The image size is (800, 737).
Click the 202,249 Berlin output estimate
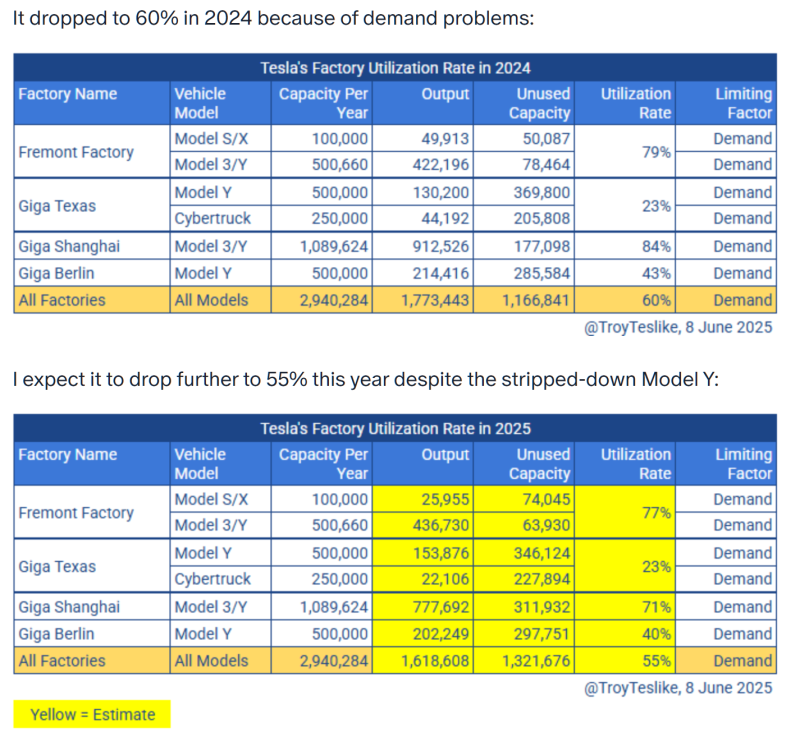423,634
